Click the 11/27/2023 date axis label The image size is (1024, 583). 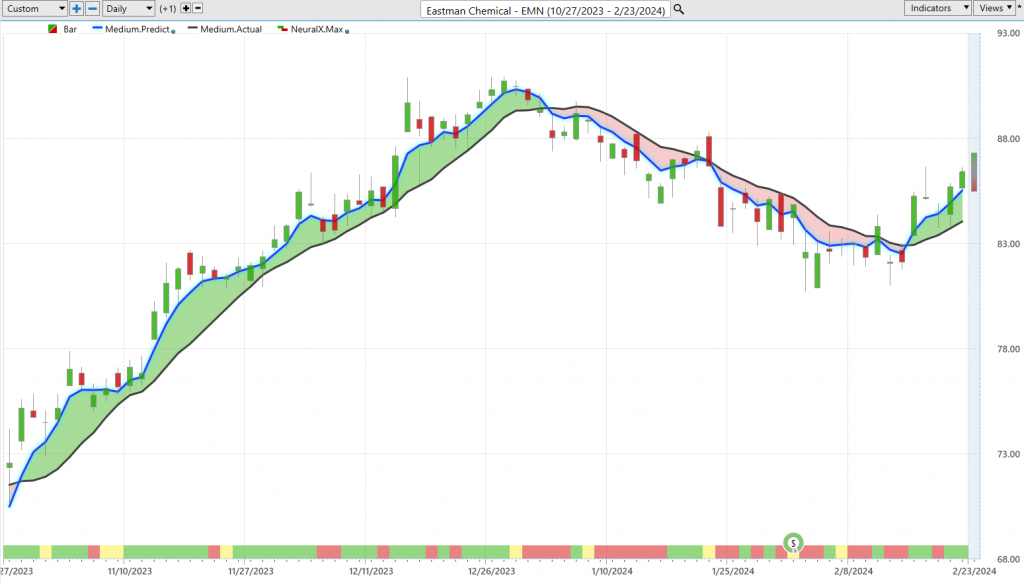coord(251,571)
